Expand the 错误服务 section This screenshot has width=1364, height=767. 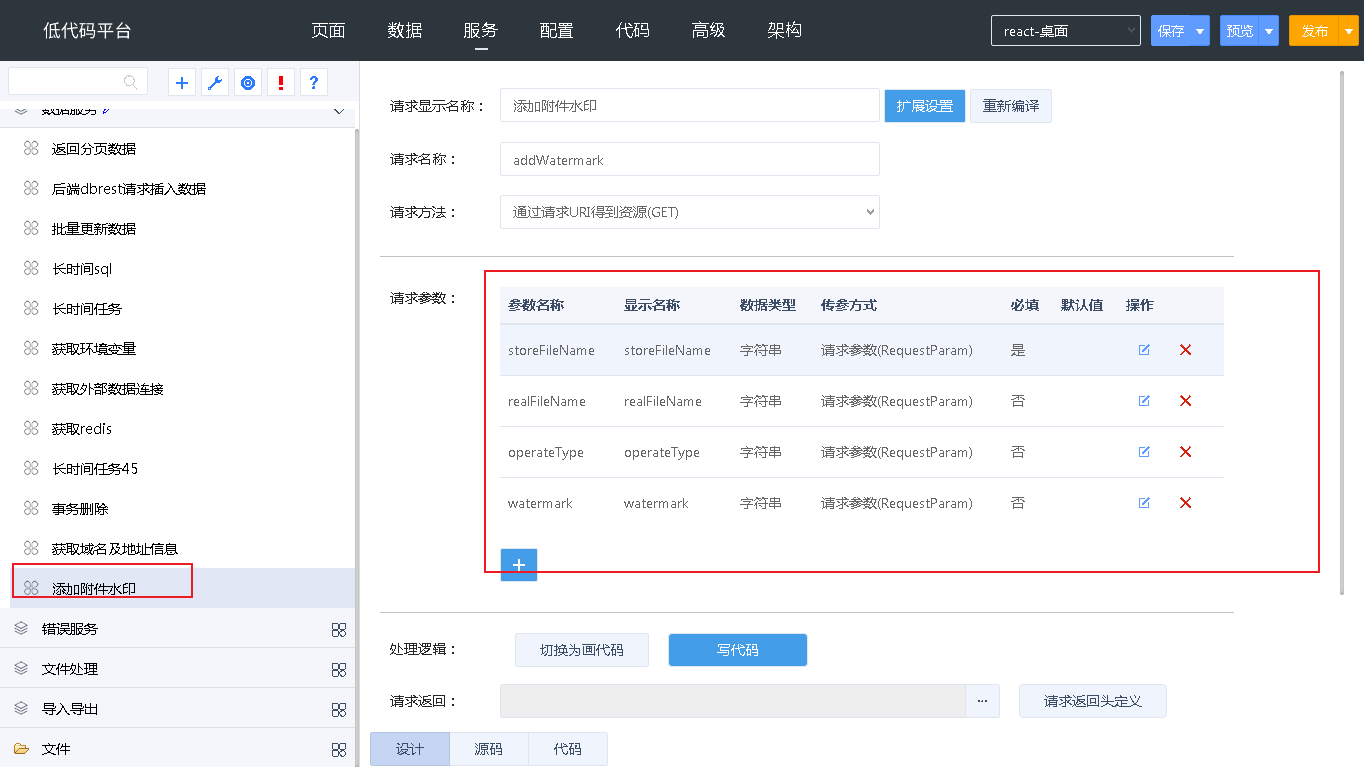point(177,629)
